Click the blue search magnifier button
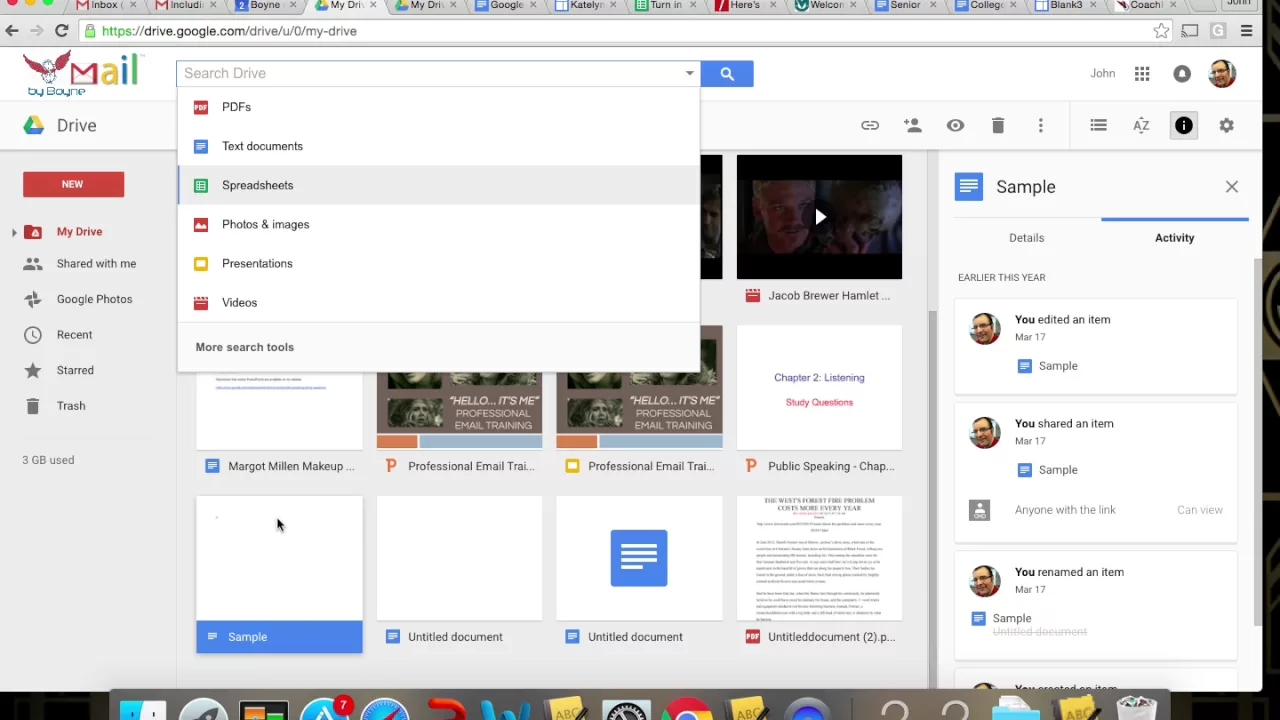This screenshot has height=720, width=1280. coord(727,73)
